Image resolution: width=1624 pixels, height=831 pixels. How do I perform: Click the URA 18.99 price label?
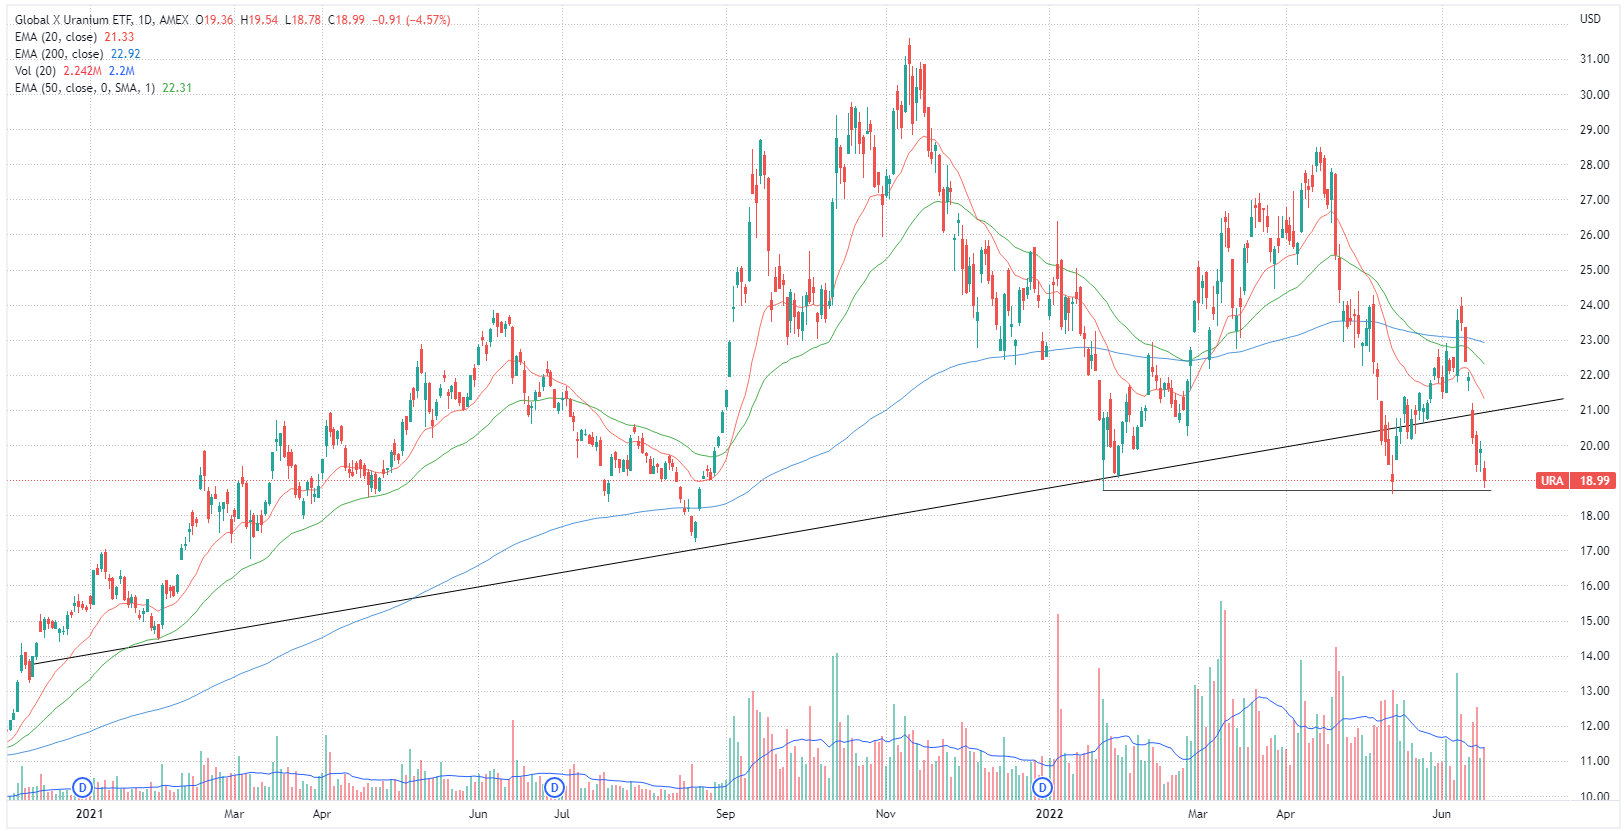pos(1575,481)
